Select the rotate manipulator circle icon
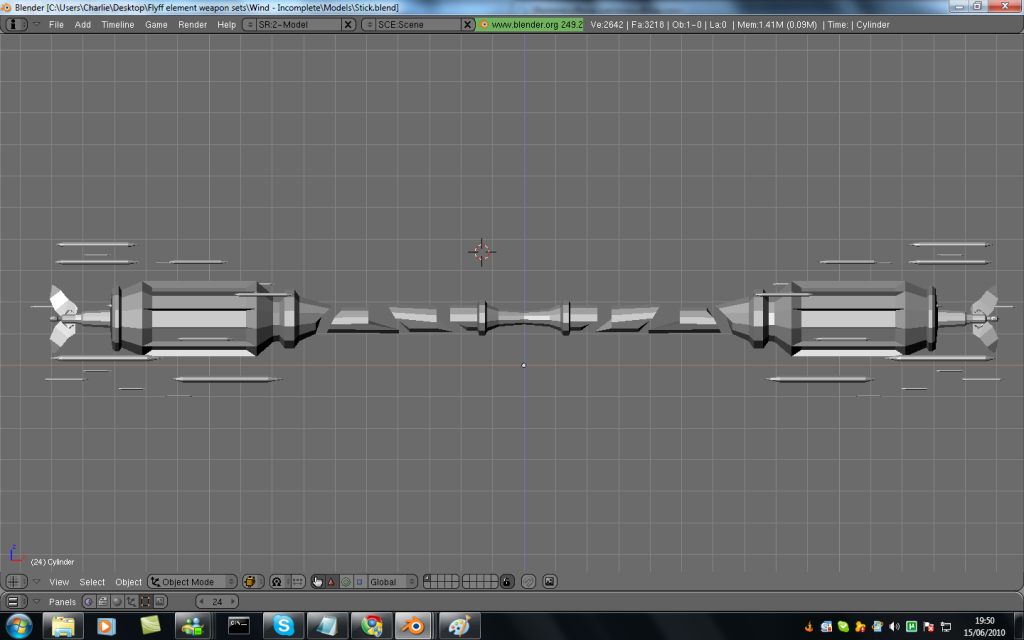This screenshot has height=640, width=1024. 346,581
